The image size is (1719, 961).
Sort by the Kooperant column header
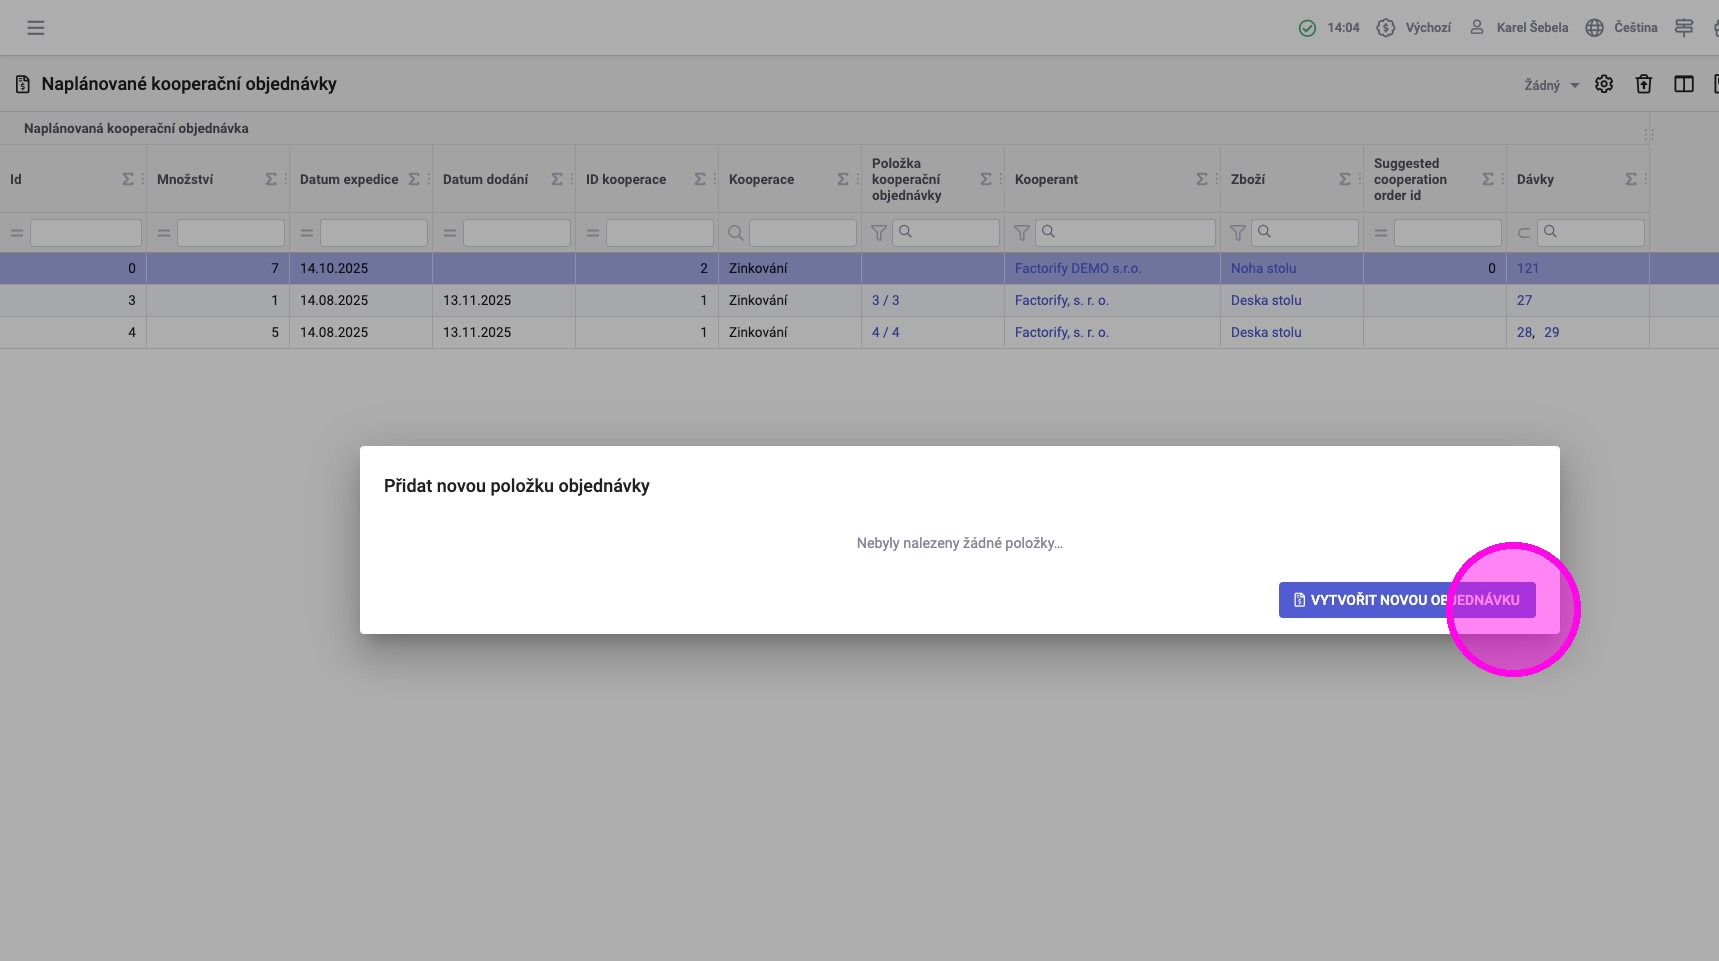1047,180
